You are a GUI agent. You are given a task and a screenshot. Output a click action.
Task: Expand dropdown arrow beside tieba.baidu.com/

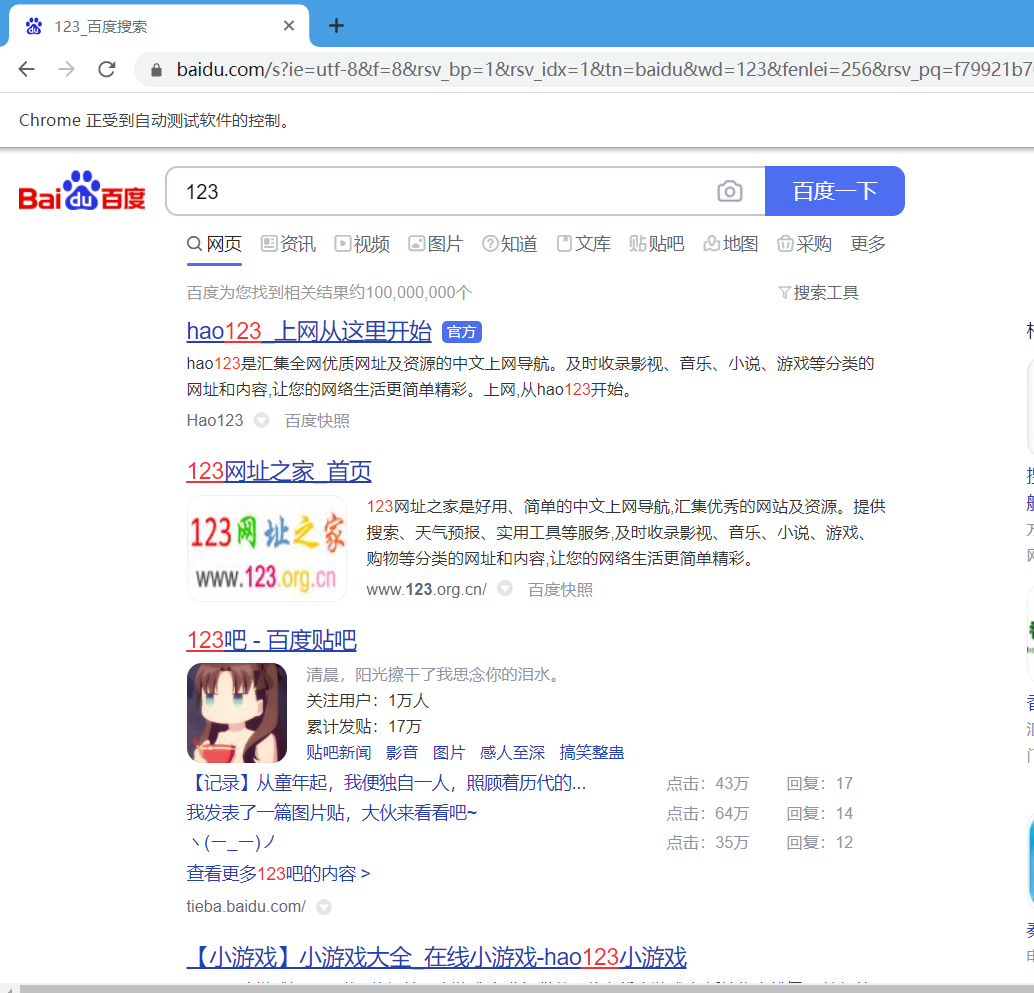click(324, 907)
